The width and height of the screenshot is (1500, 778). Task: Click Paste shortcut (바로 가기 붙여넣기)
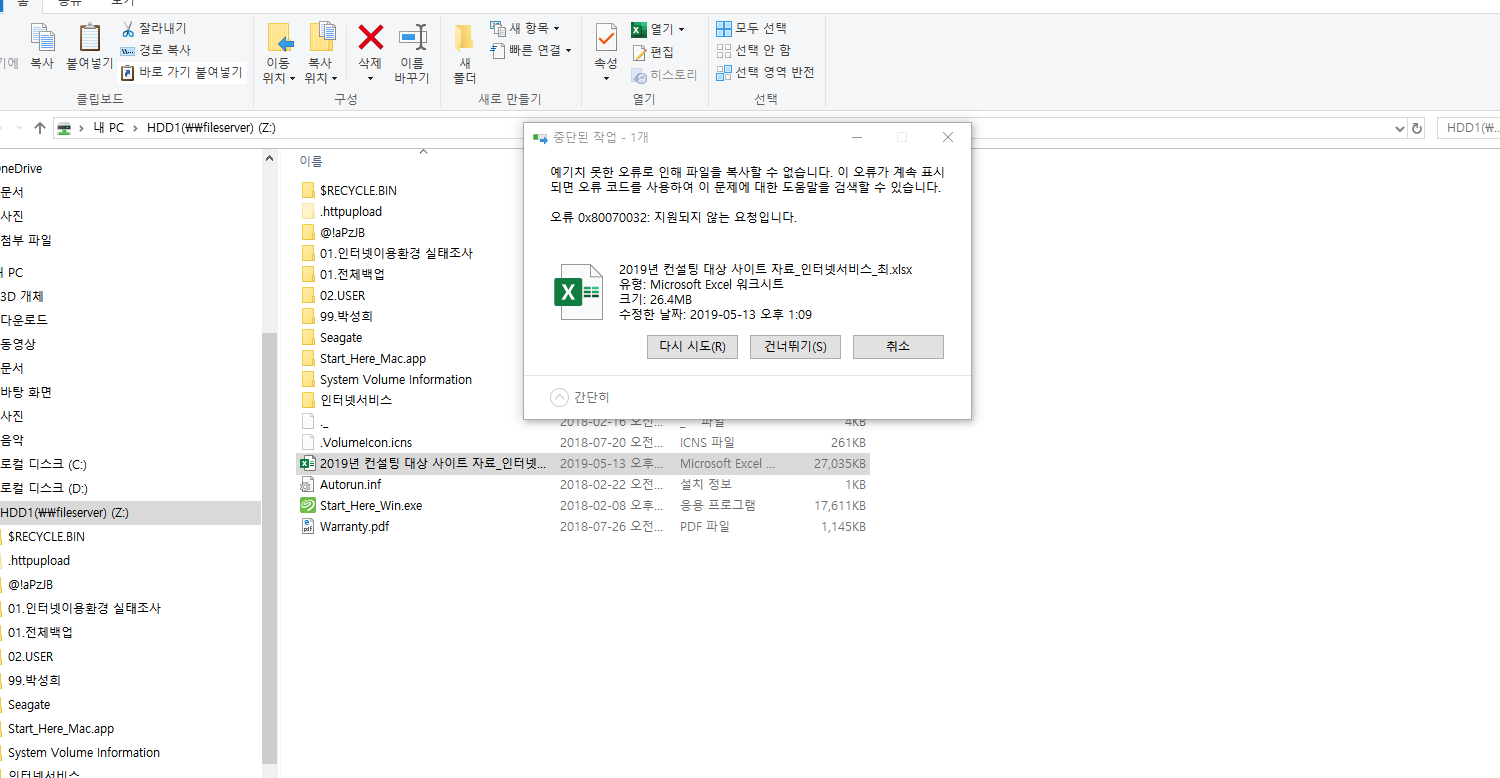coord(181,72)
